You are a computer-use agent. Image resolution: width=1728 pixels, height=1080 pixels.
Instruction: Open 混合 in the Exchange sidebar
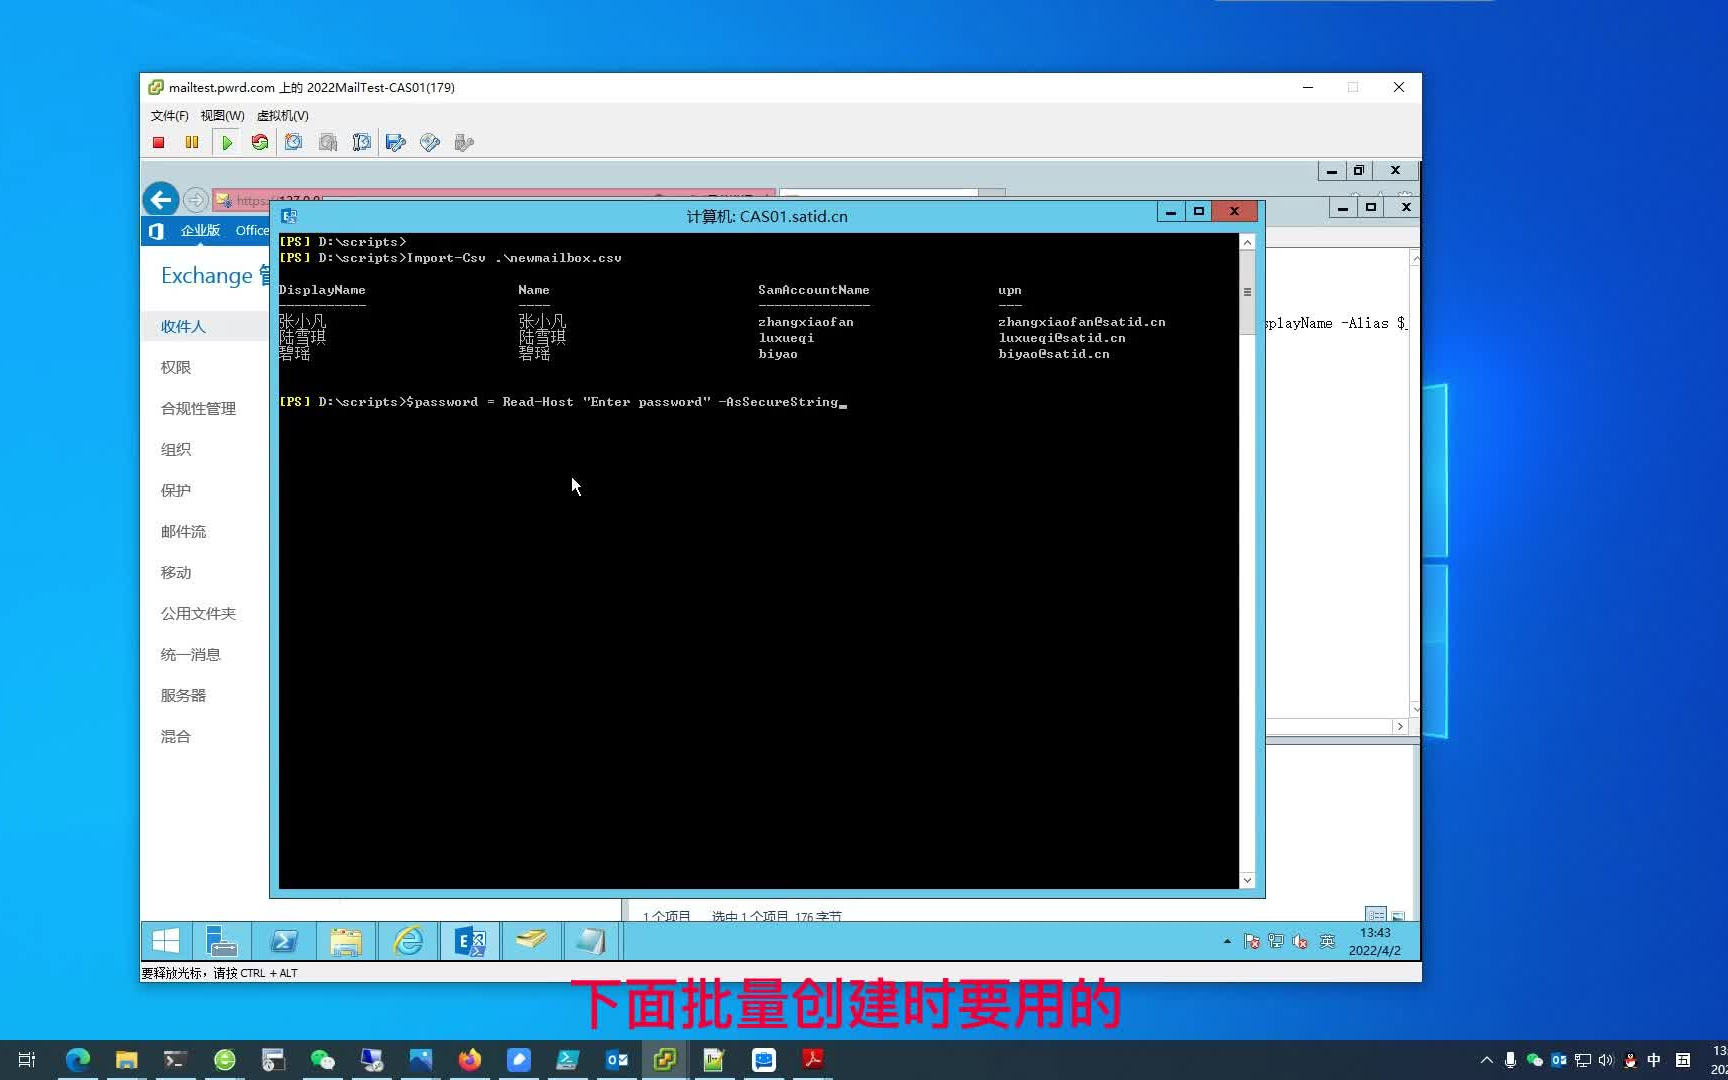click(176, 737)
